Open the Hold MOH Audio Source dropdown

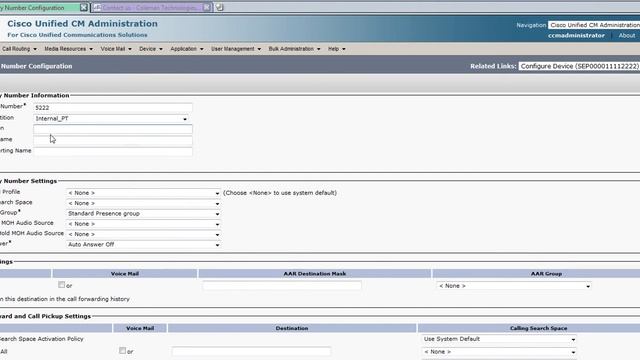point(143,234)
